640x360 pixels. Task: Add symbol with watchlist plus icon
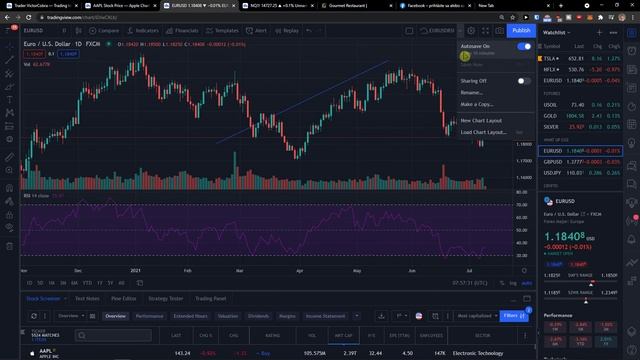coord(599,32)
